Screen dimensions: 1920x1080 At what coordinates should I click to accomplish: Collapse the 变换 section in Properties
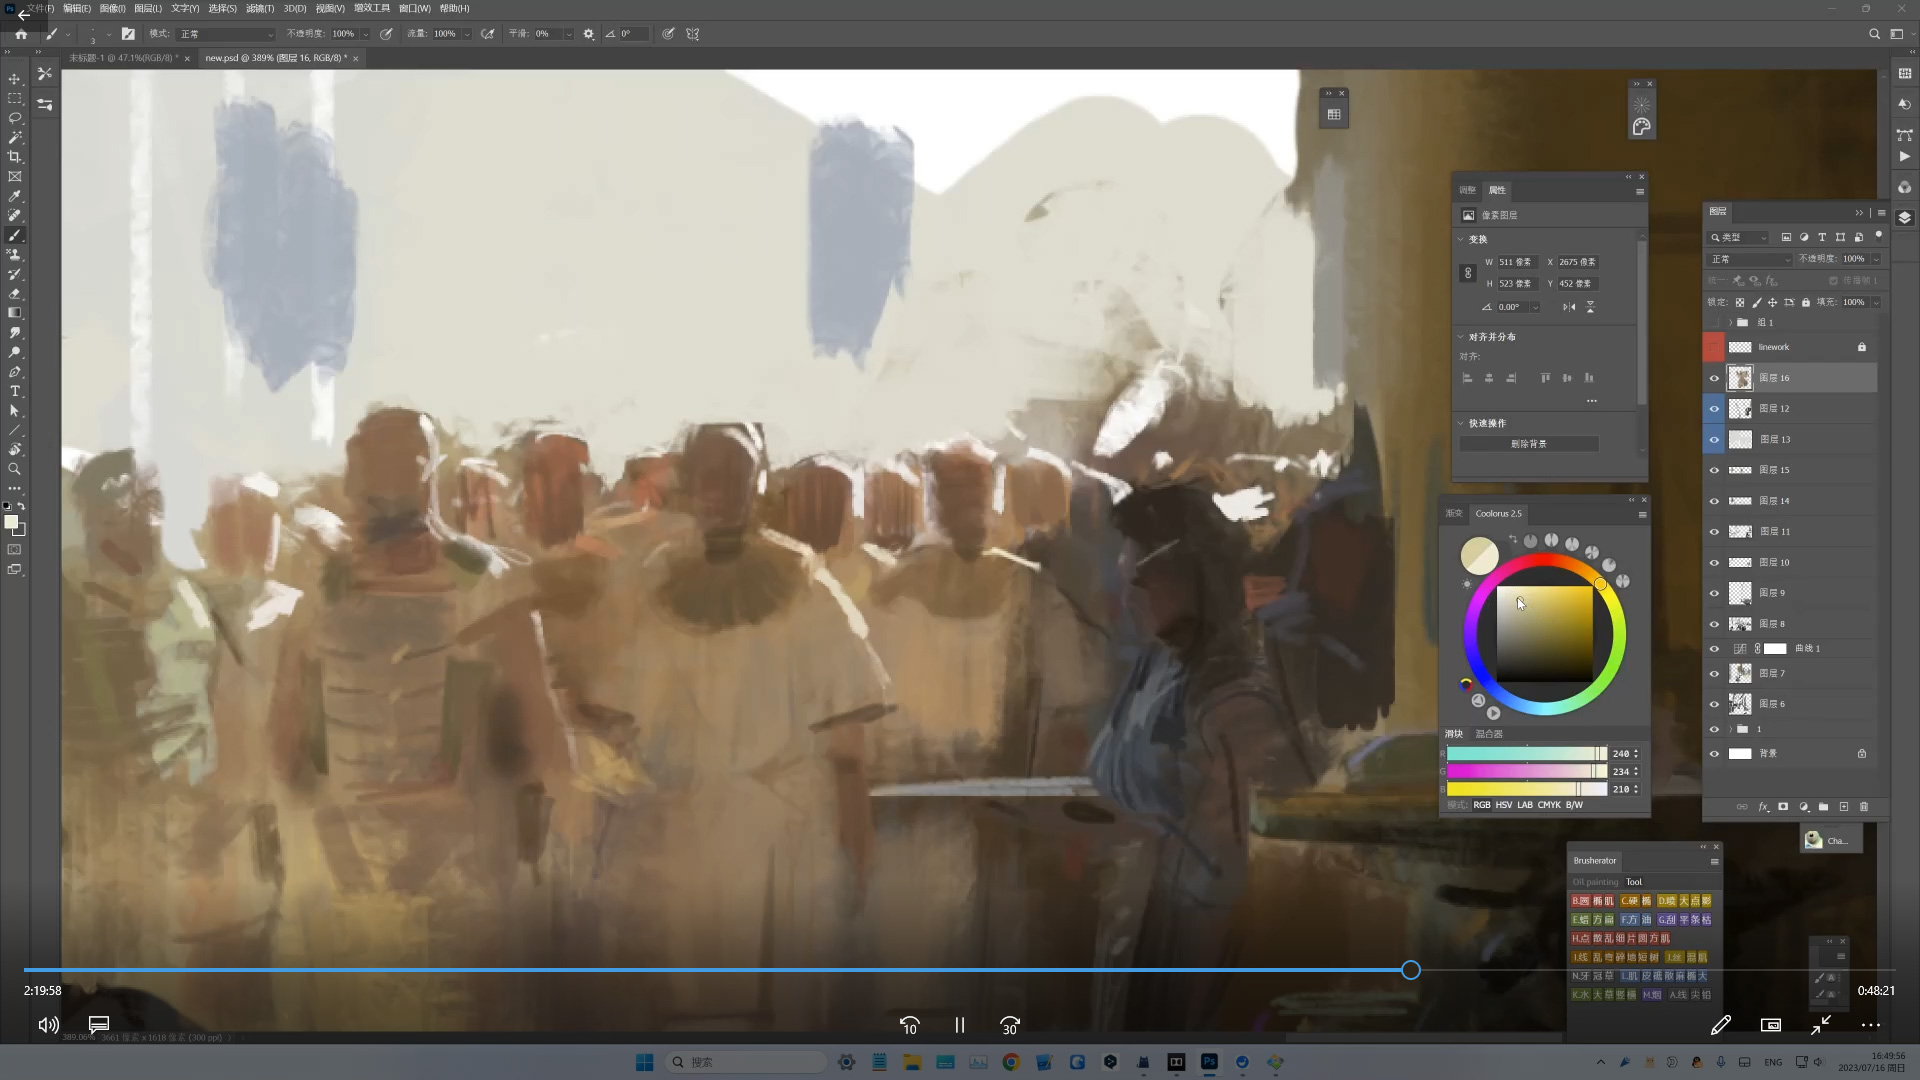click(1461, 240)
